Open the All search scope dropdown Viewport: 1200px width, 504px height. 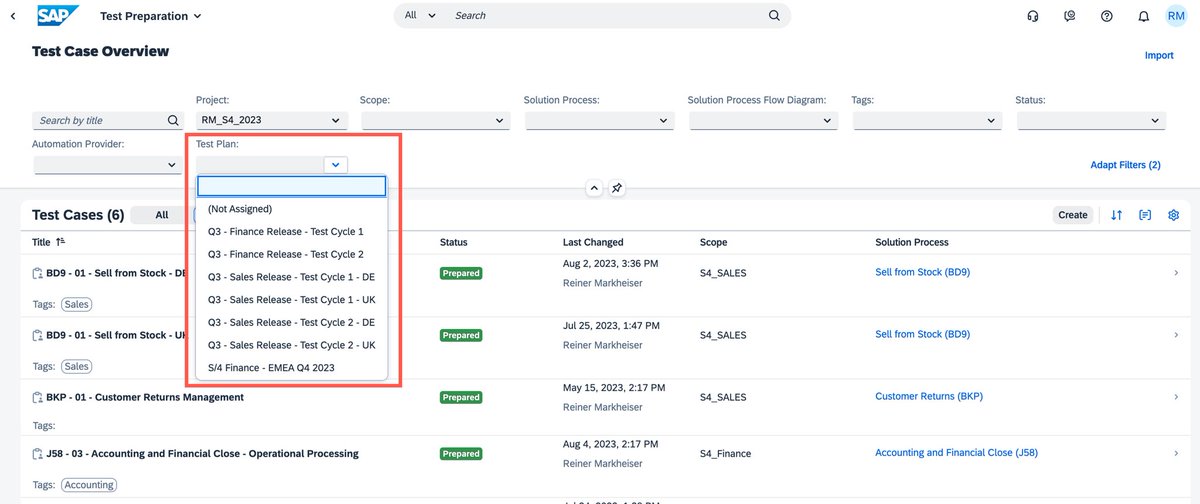(420, 16)
